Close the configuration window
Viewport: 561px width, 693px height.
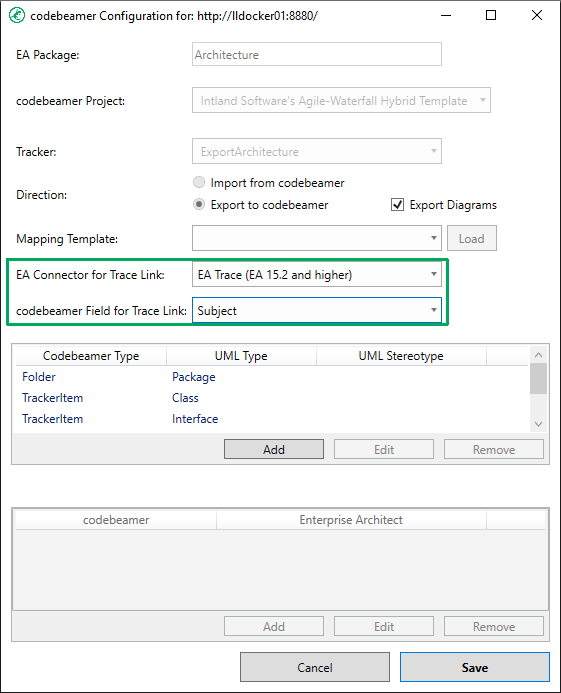537,15
